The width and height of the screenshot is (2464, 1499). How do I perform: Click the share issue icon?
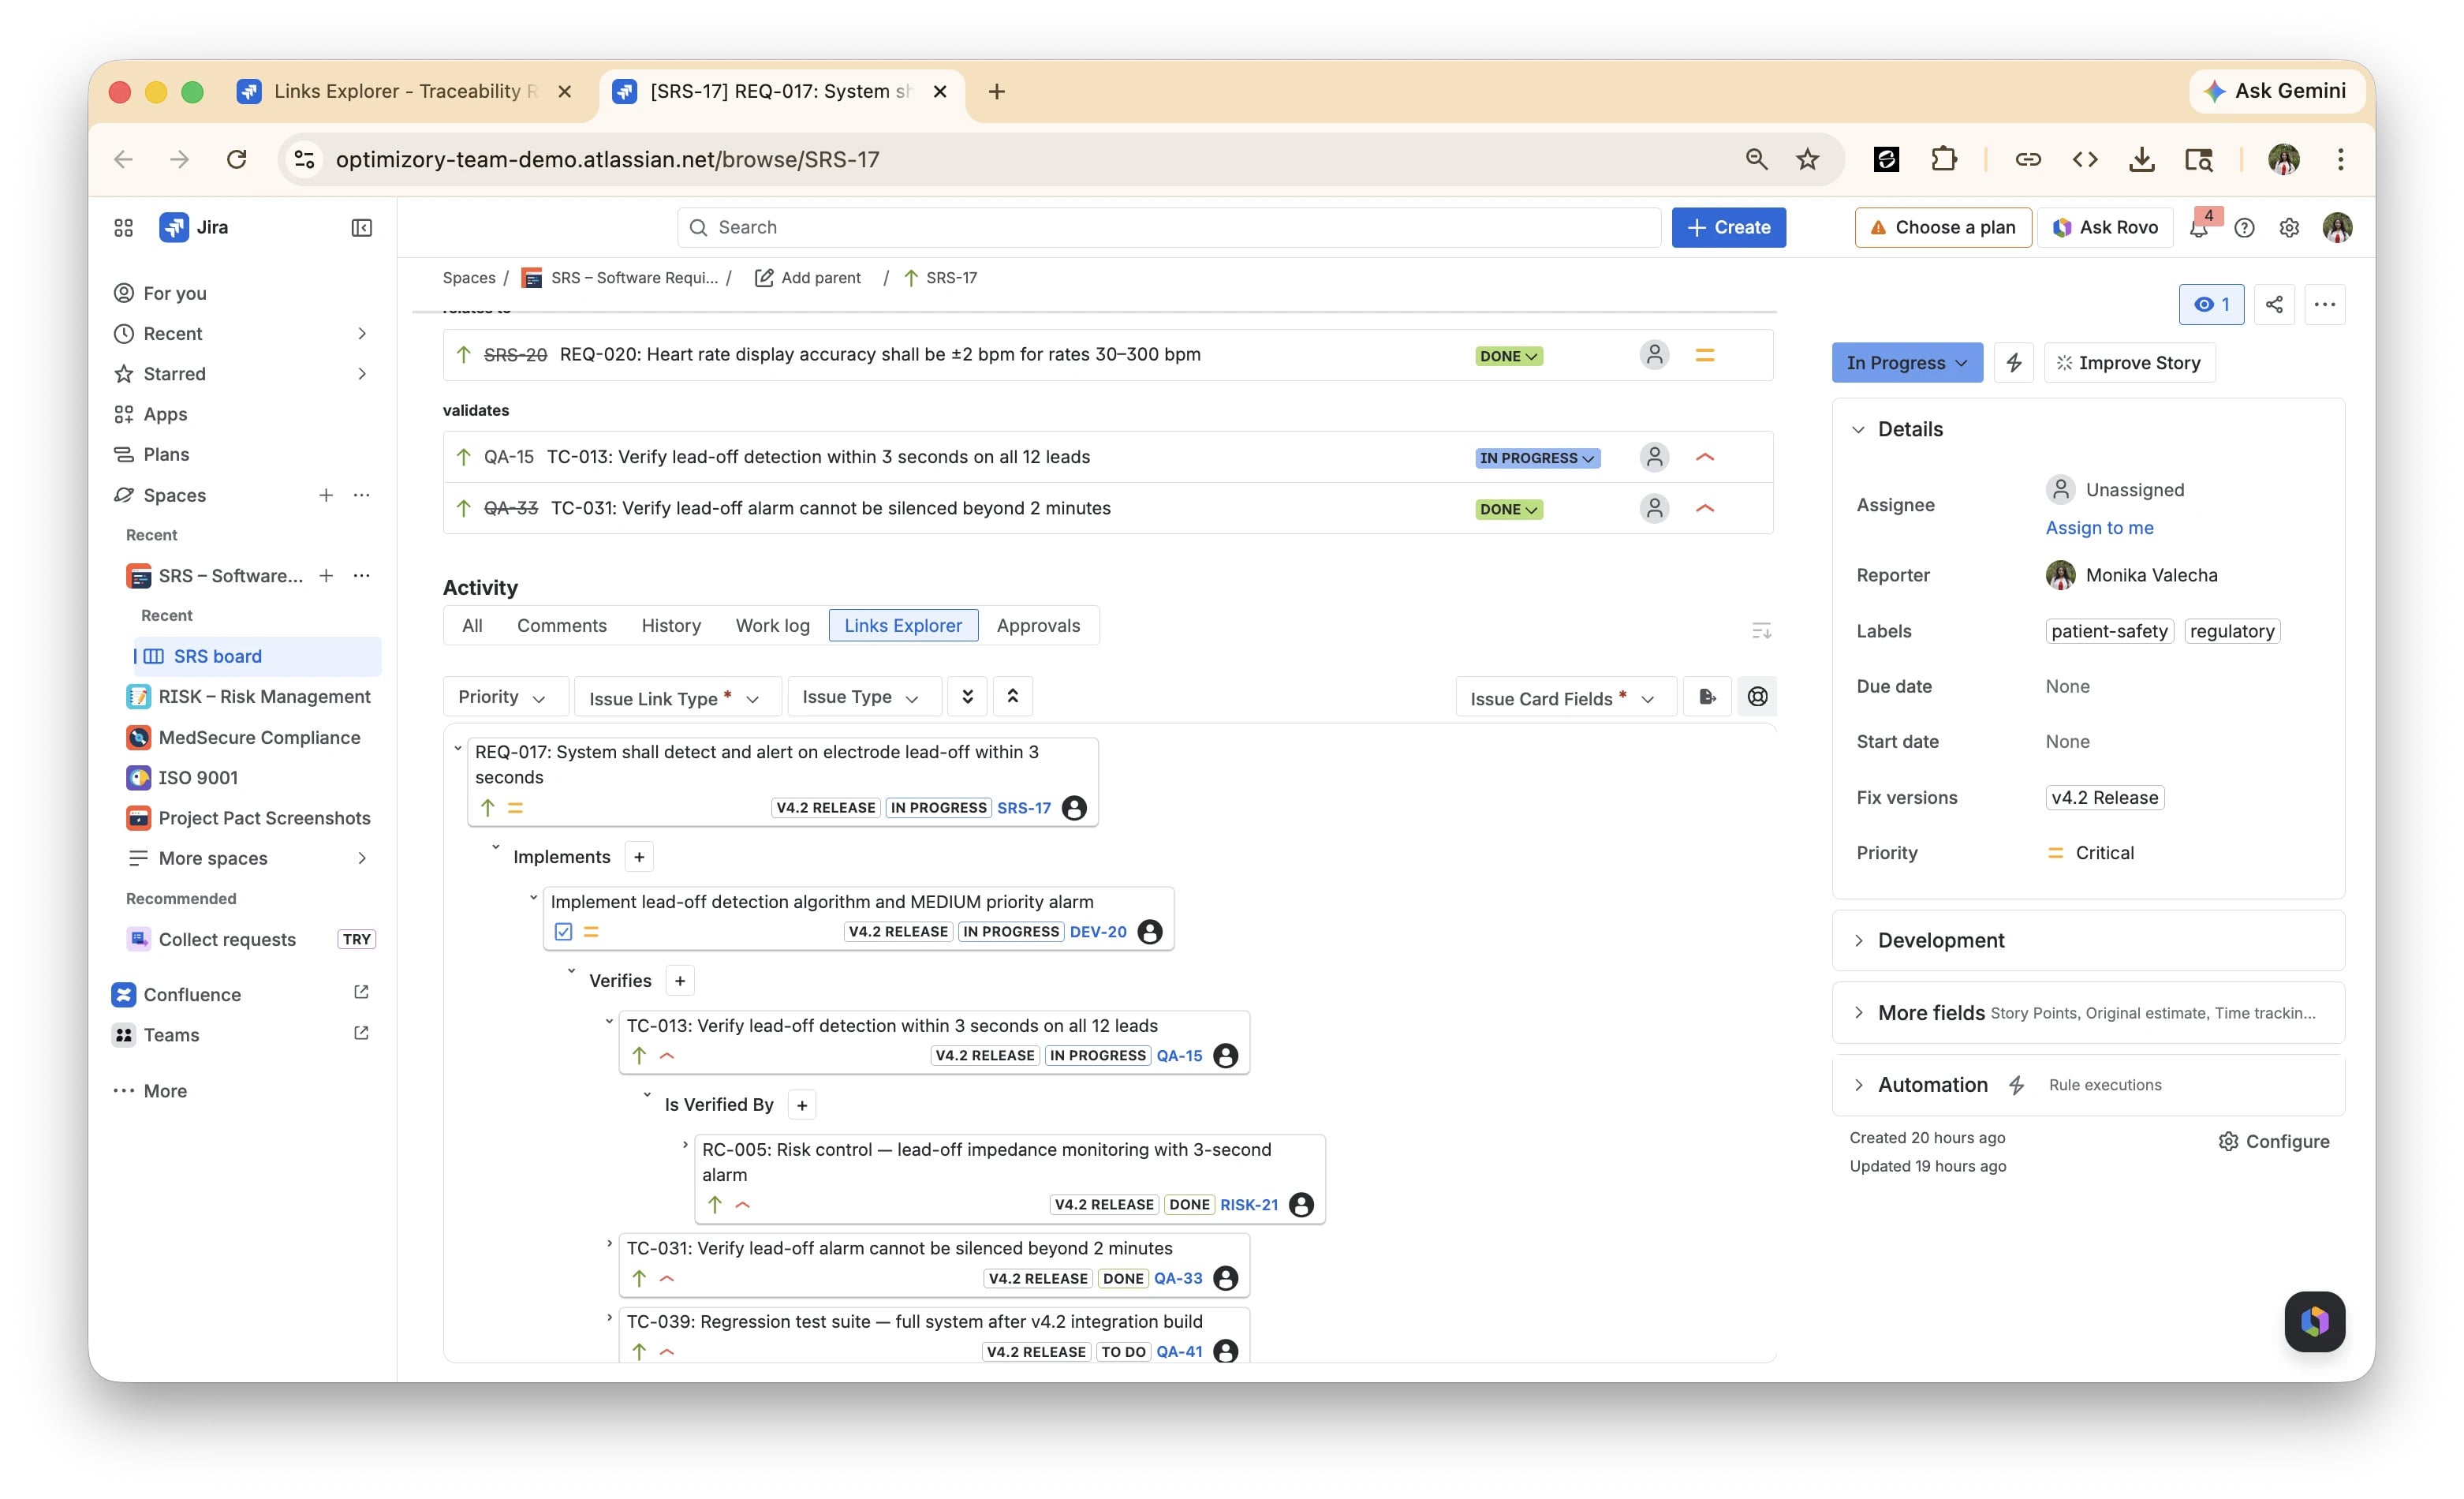2274,305
